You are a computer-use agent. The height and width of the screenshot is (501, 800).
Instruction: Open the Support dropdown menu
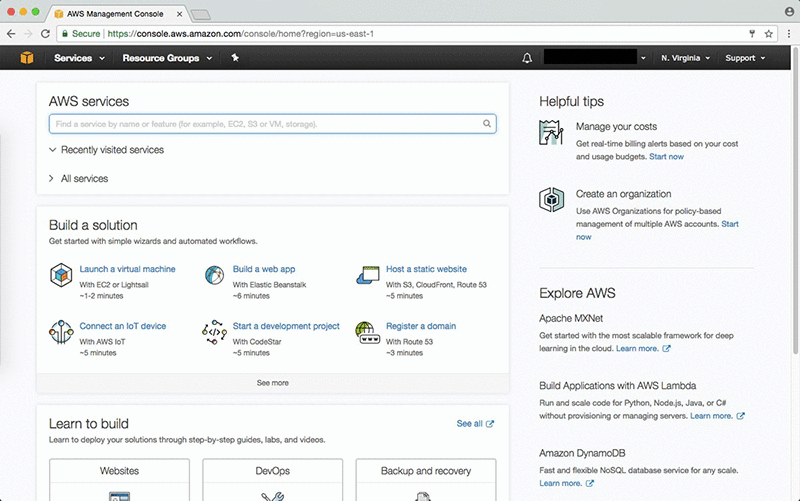click(x=745, y=58)
